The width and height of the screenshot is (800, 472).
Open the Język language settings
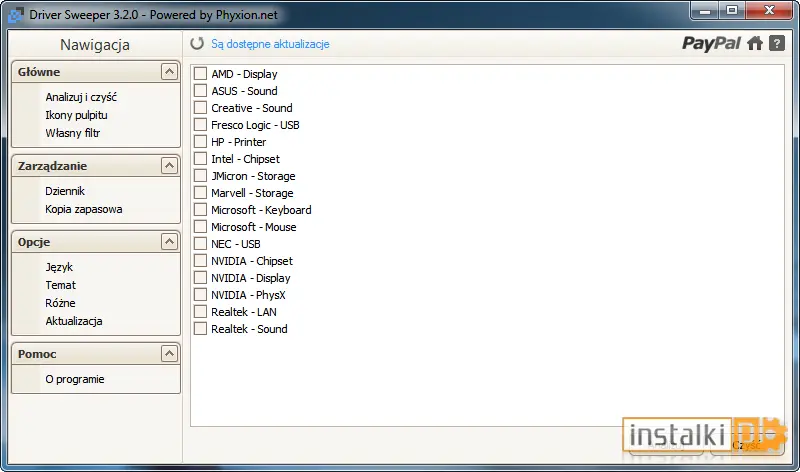pos(59,267)
